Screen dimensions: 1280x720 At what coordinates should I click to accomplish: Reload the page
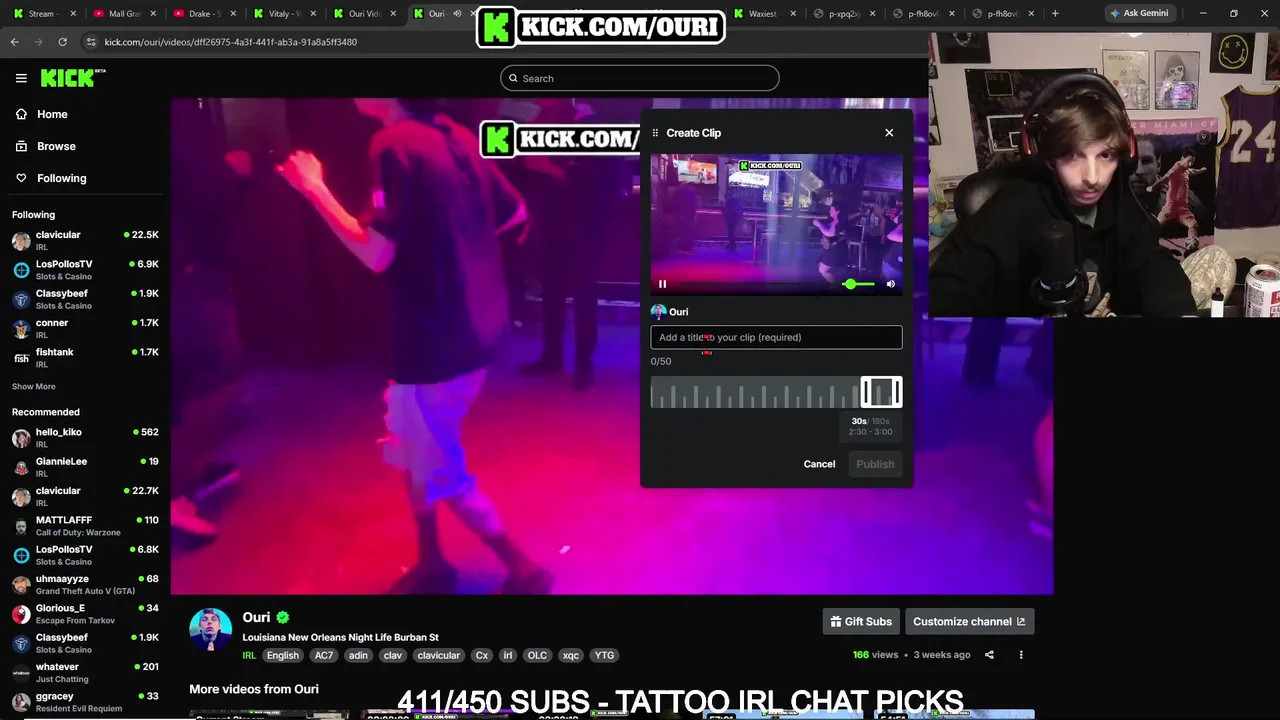tap(62, 42)
